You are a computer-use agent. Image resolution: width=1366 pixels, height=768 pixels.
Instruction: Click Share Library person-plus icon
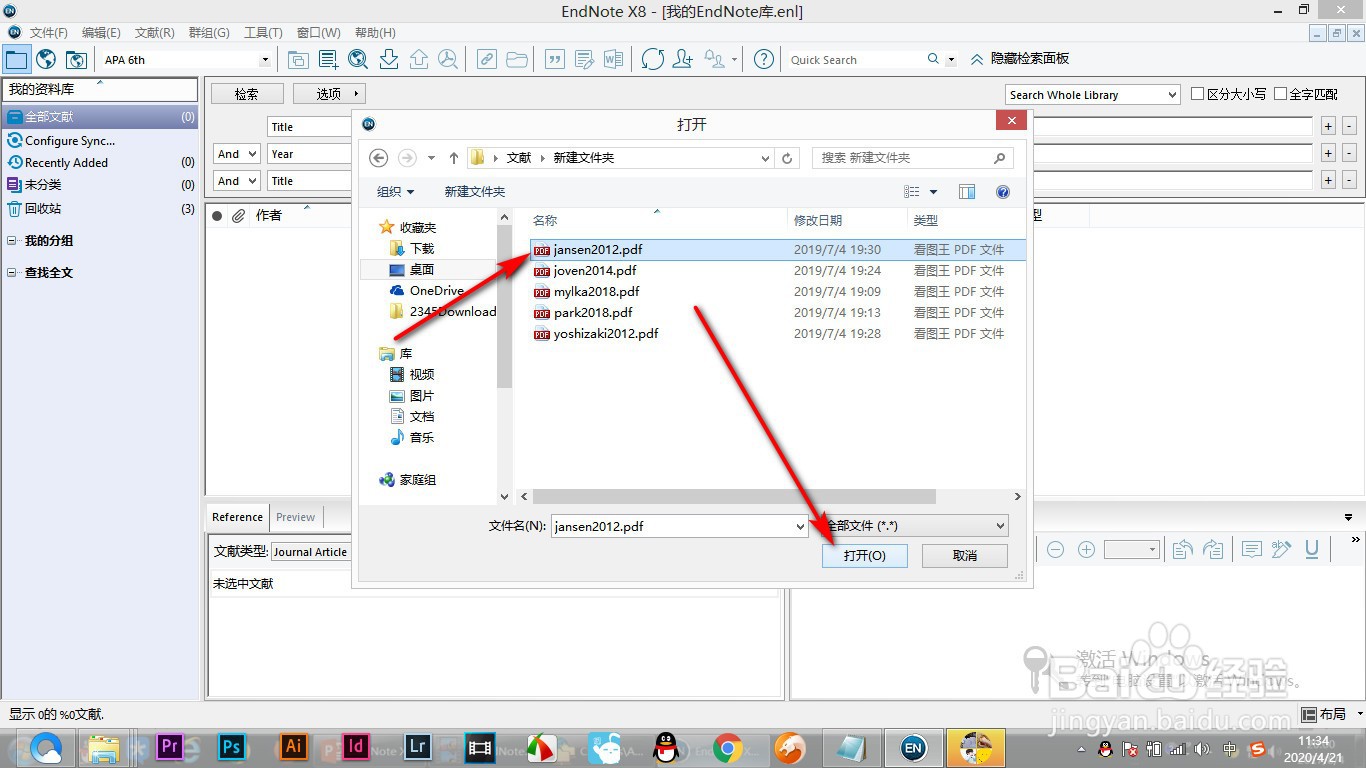pyautogui.click(x=683, y=59)
